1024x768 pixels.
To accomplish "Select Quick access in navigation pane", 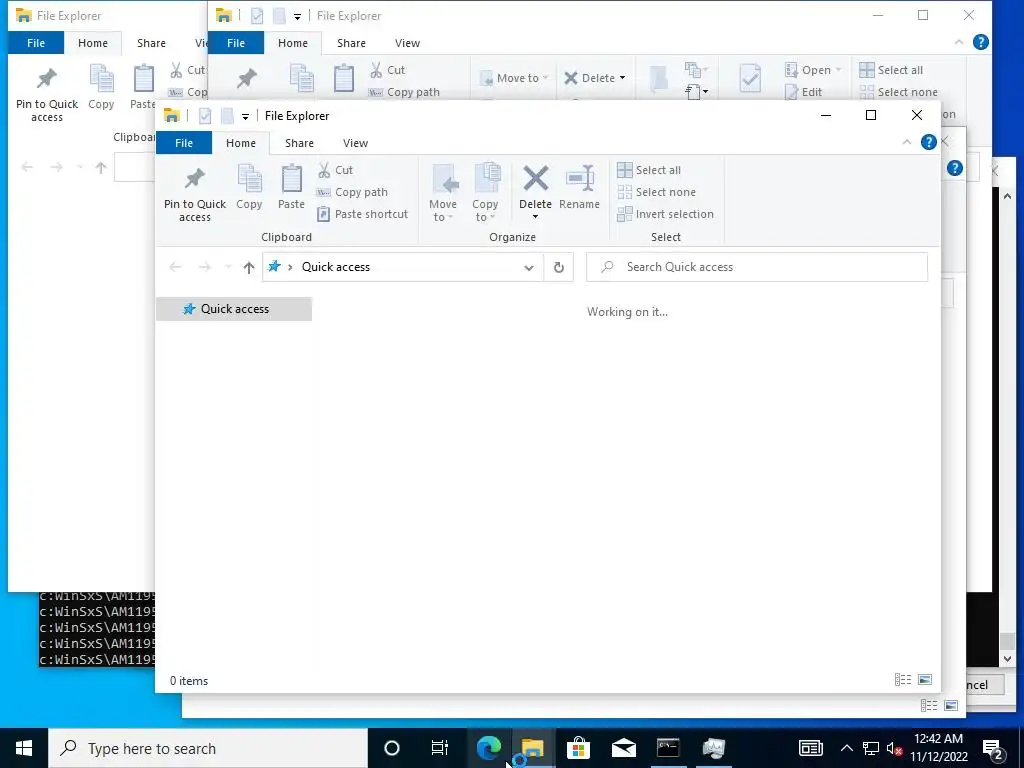I will (x=234, y=309).
